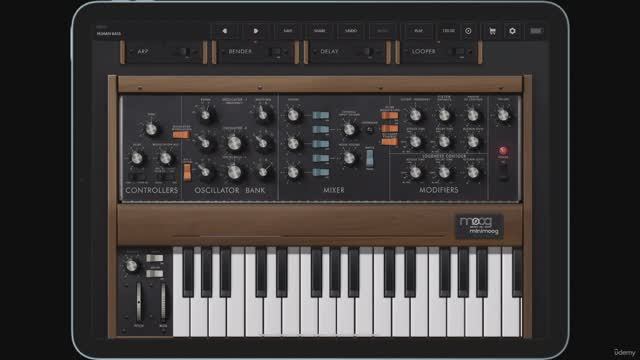Click the moog minimoog logo badge

coord(479,227)
